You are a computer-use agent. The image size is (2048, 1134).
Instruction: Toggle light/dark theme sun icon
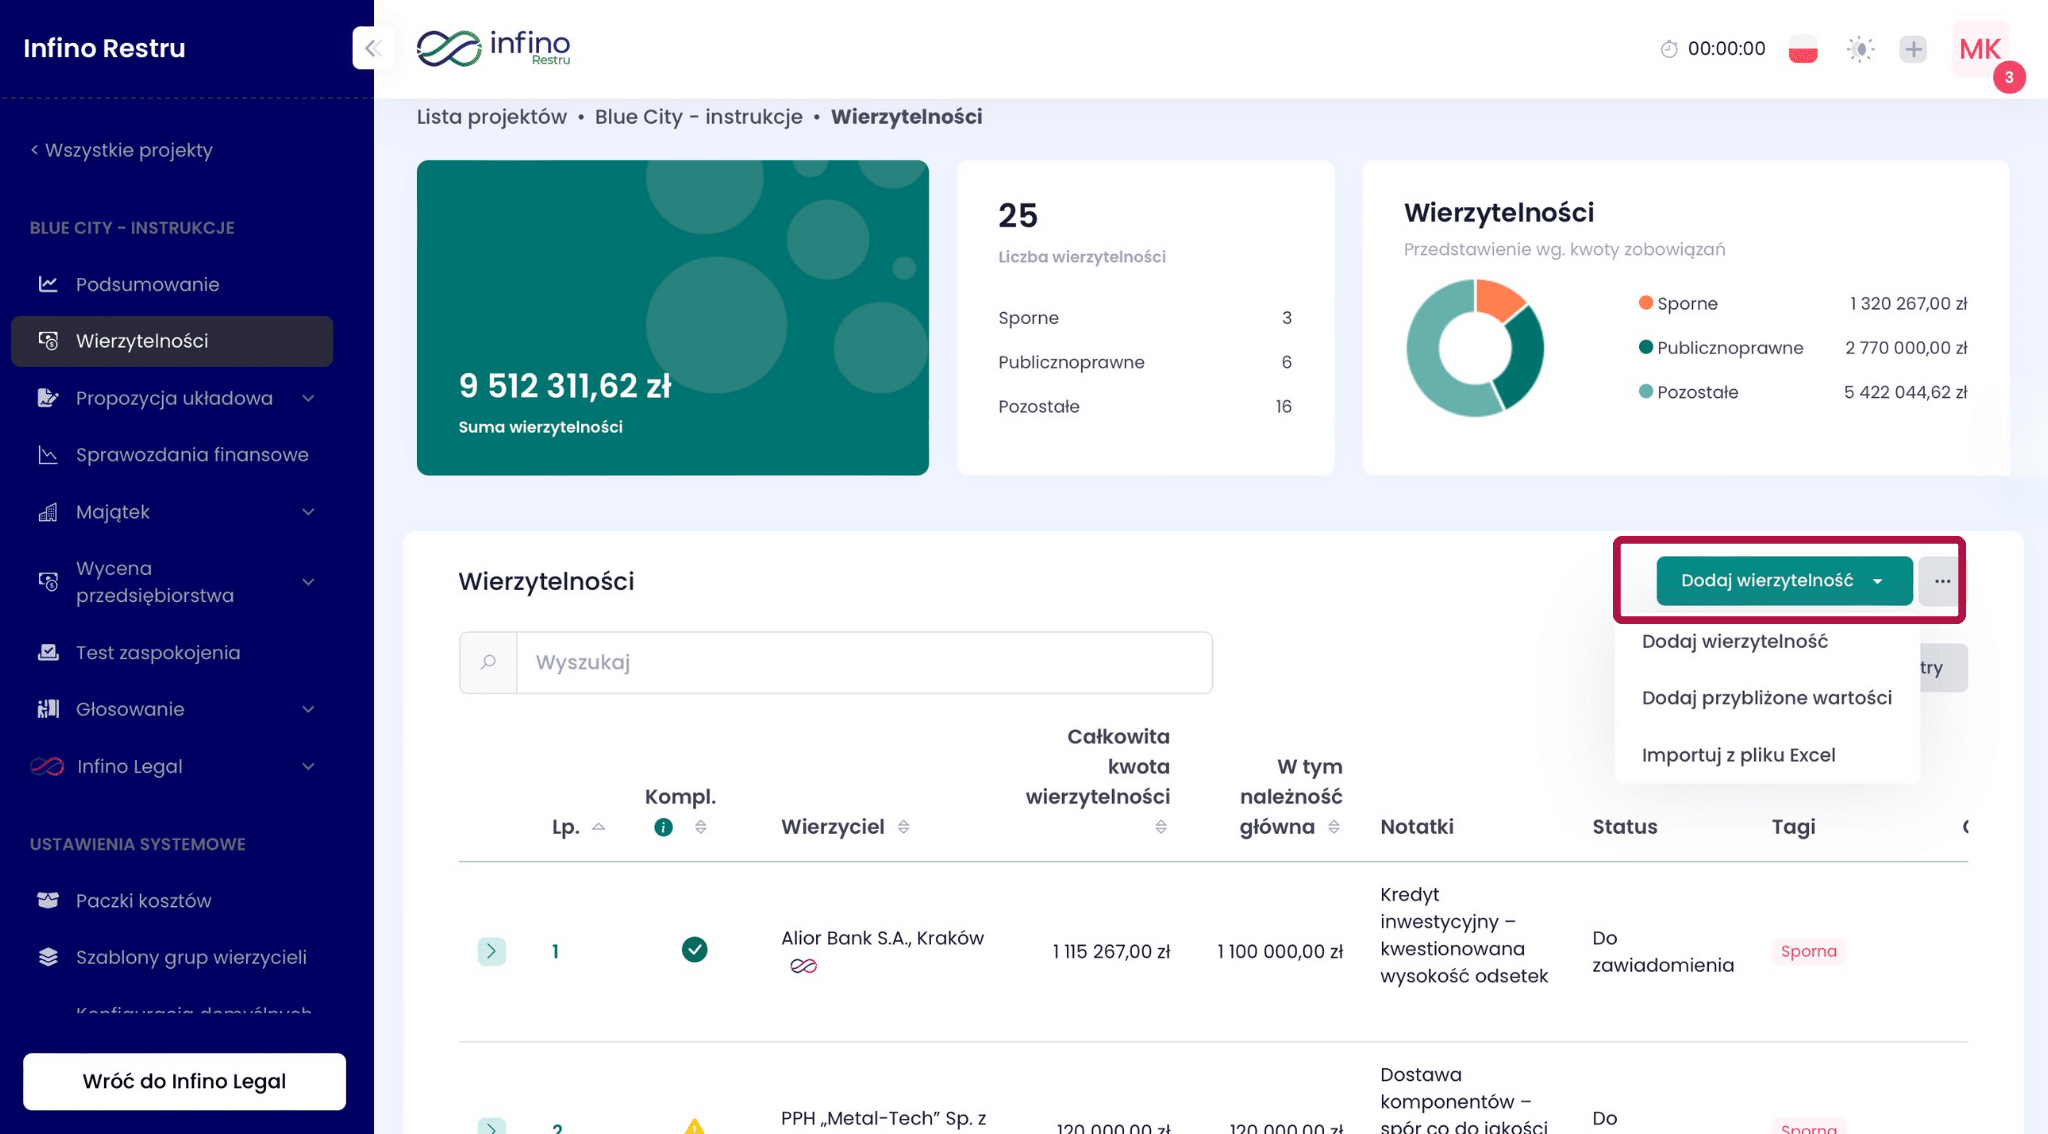click(1860, 49)
